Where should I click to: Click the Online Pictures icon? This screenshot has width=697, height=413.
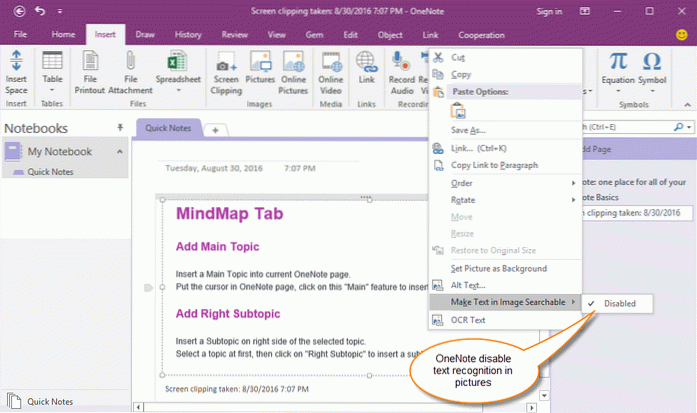point(293,61)
